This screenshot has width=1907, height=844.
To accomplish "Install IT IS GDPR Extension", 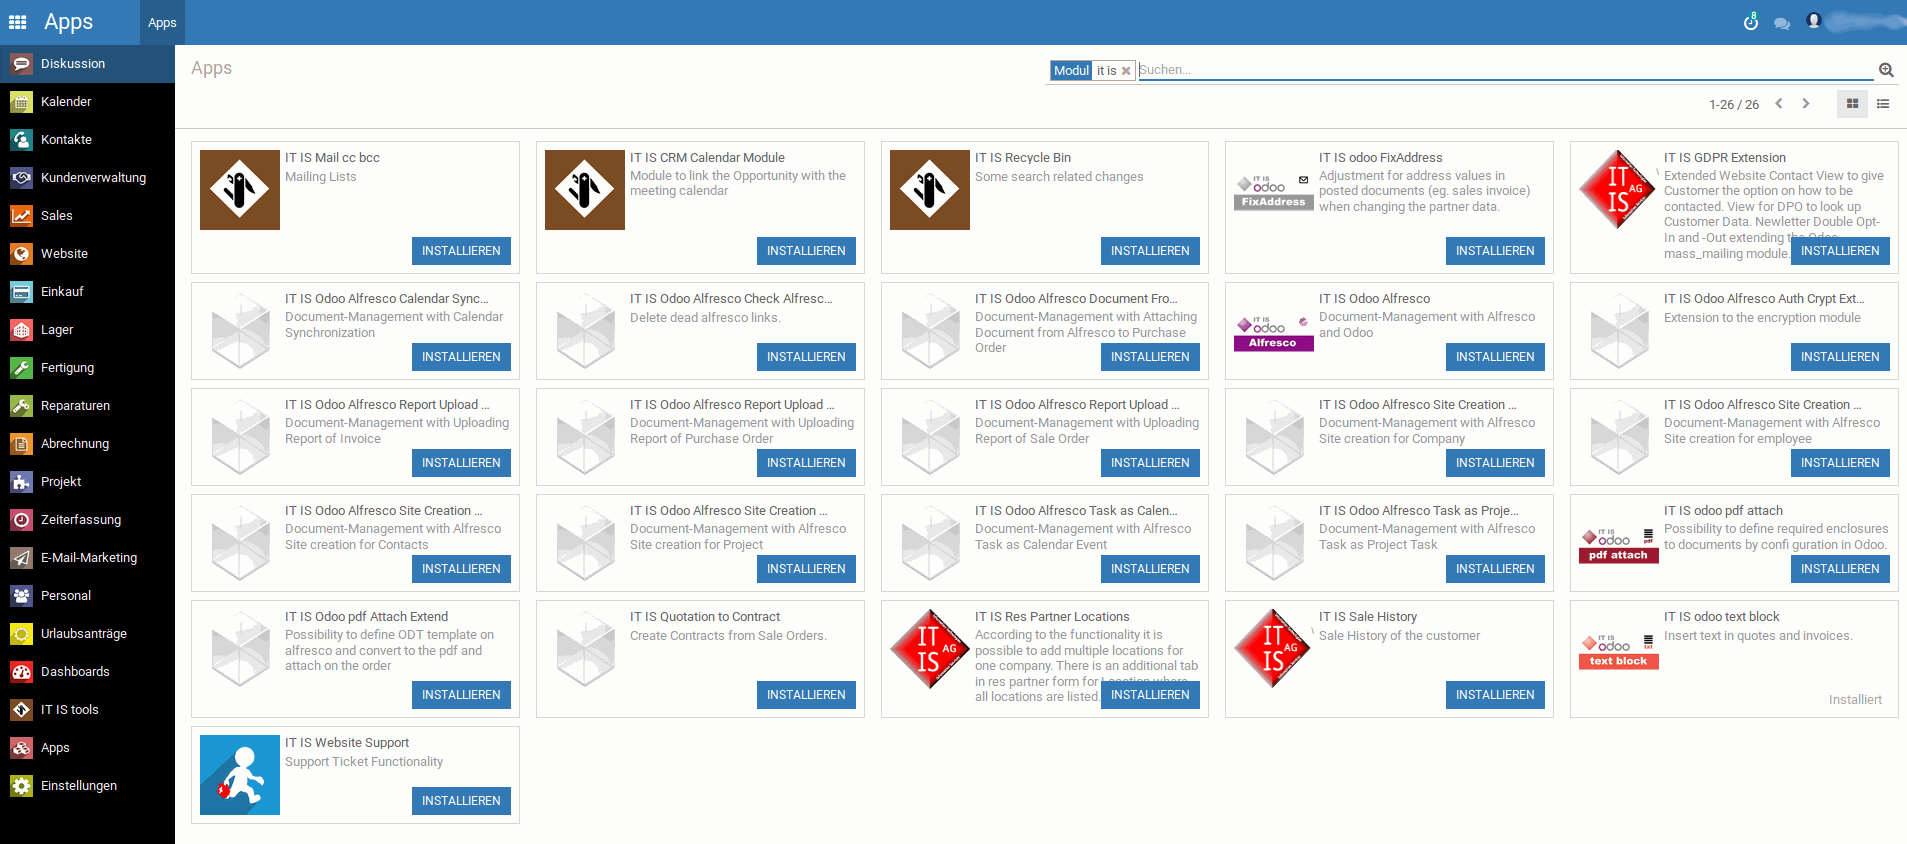I will click(1840, 251).
